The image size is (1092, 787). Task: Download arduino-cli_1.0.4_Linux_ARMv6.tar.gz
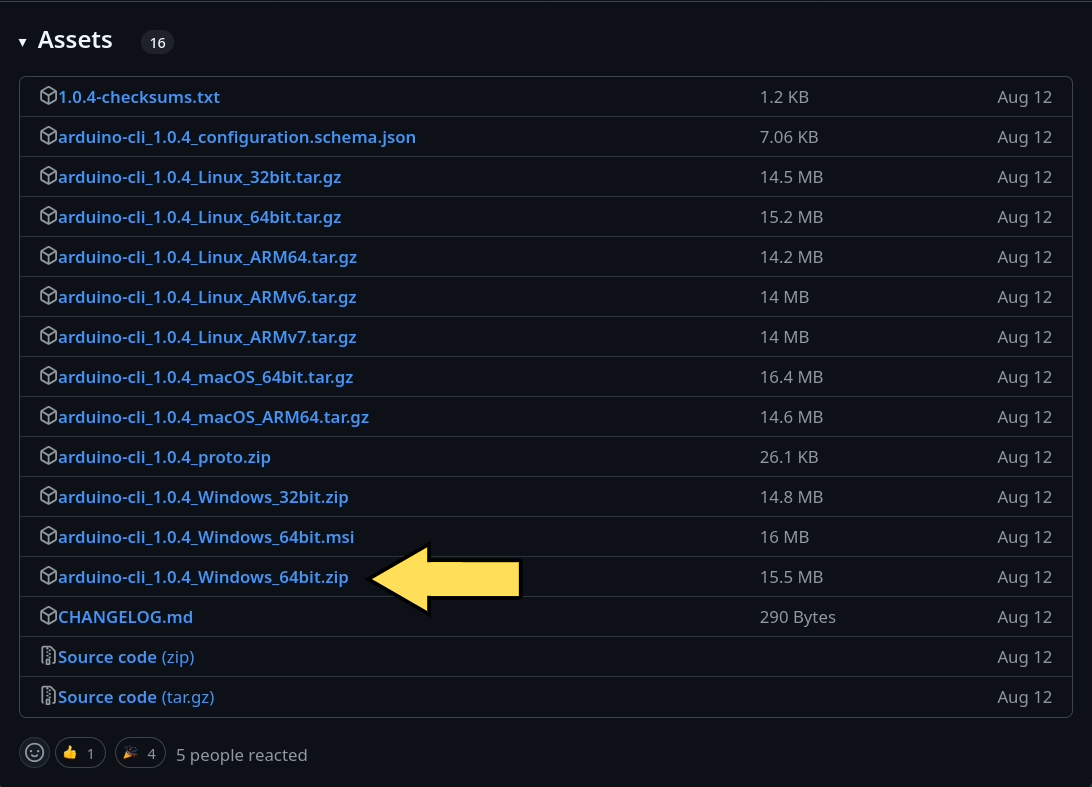point(207,297)
